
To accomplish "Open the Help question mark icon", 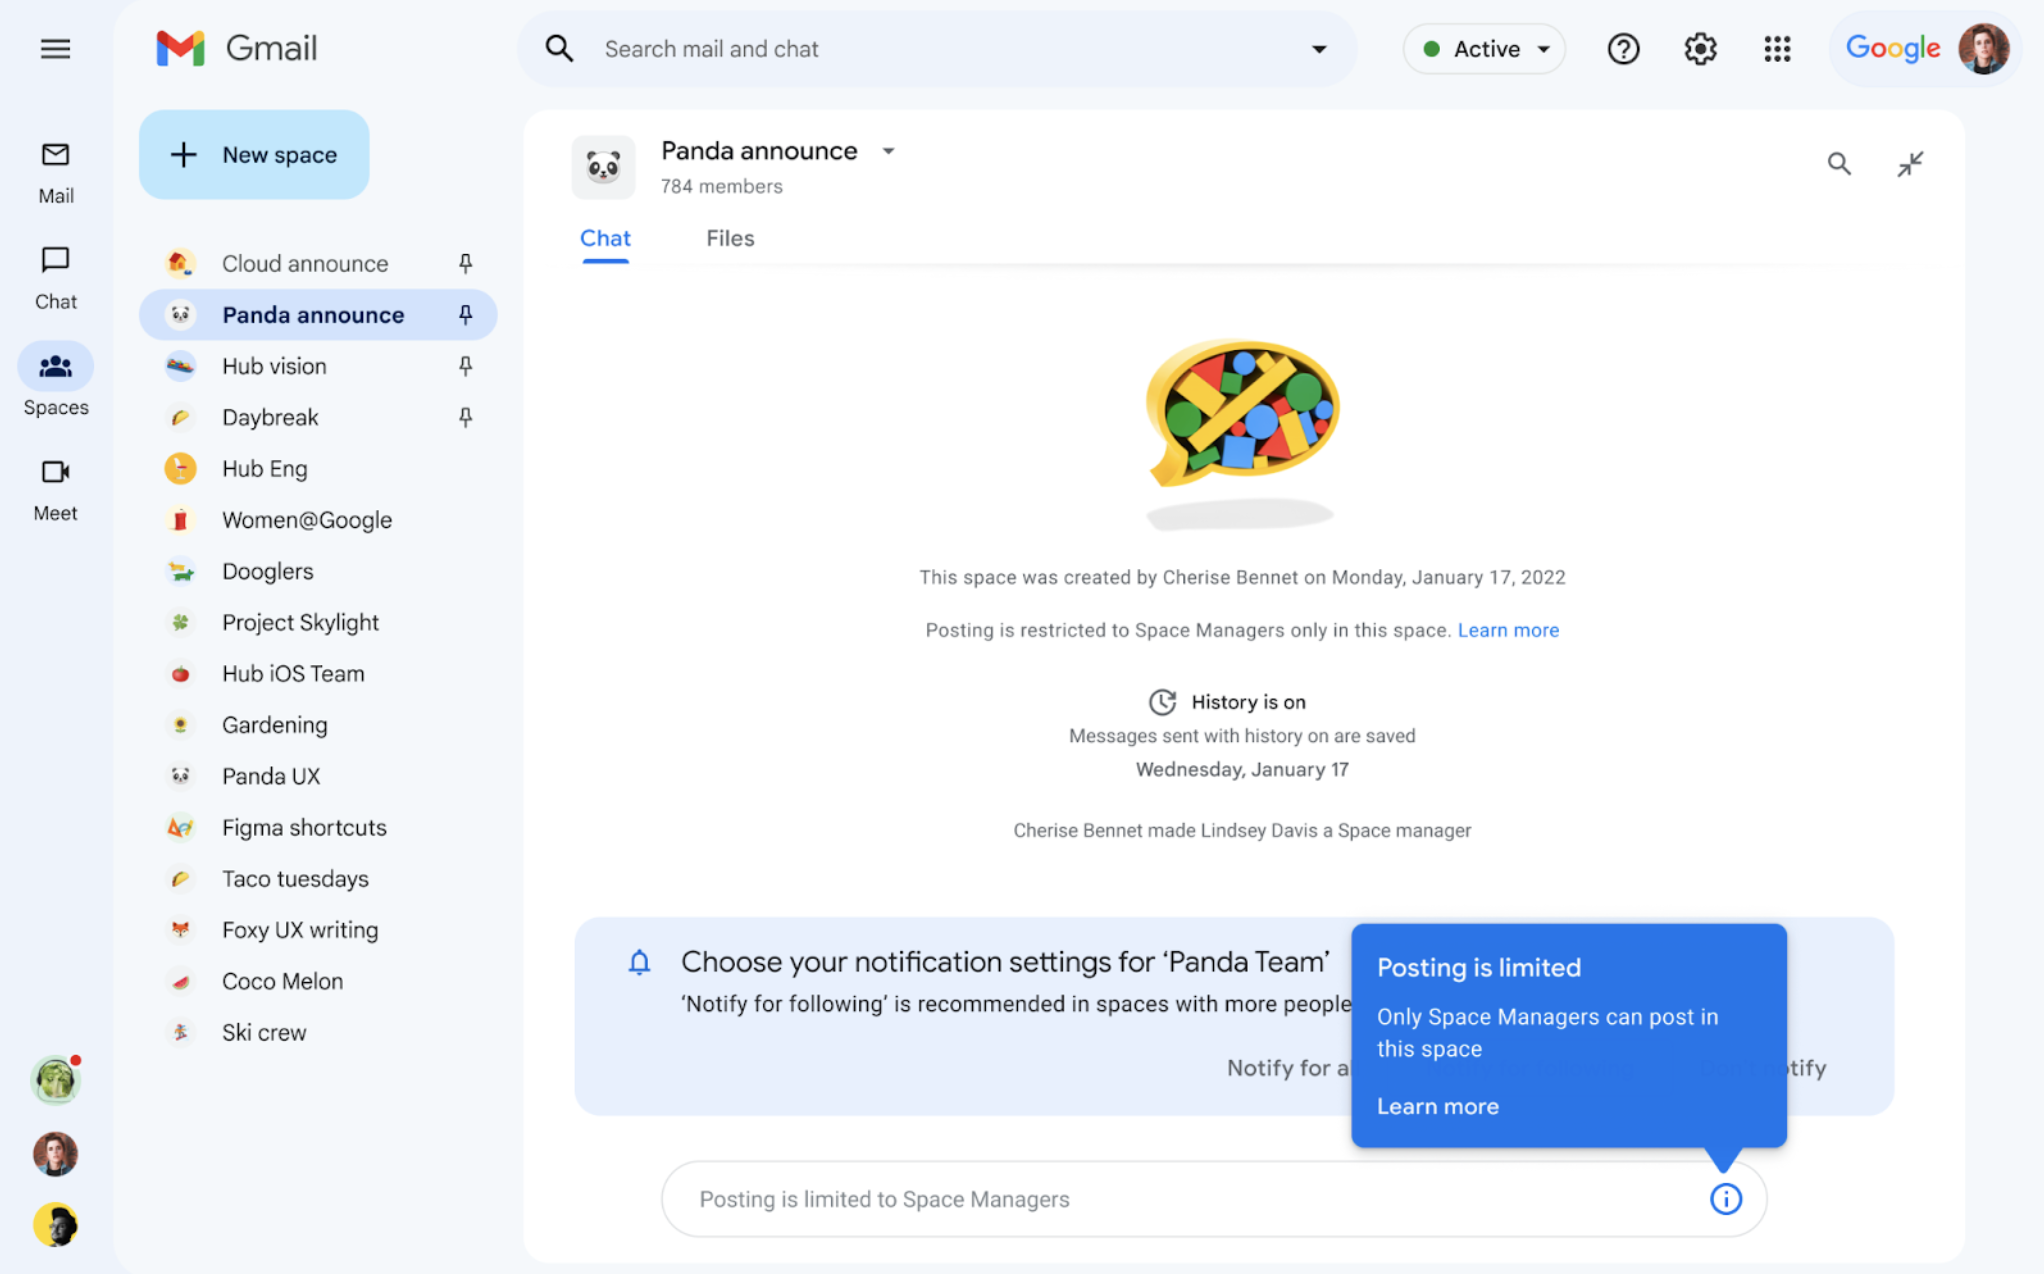I will point(1623,48).
